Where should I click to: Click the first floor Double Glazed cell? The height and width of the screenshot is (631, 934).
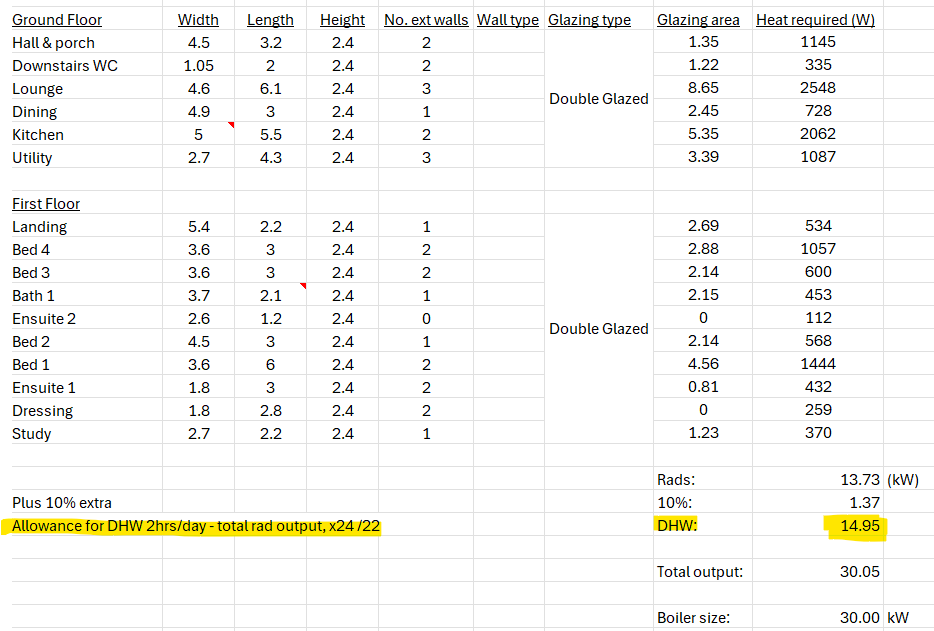598,329
